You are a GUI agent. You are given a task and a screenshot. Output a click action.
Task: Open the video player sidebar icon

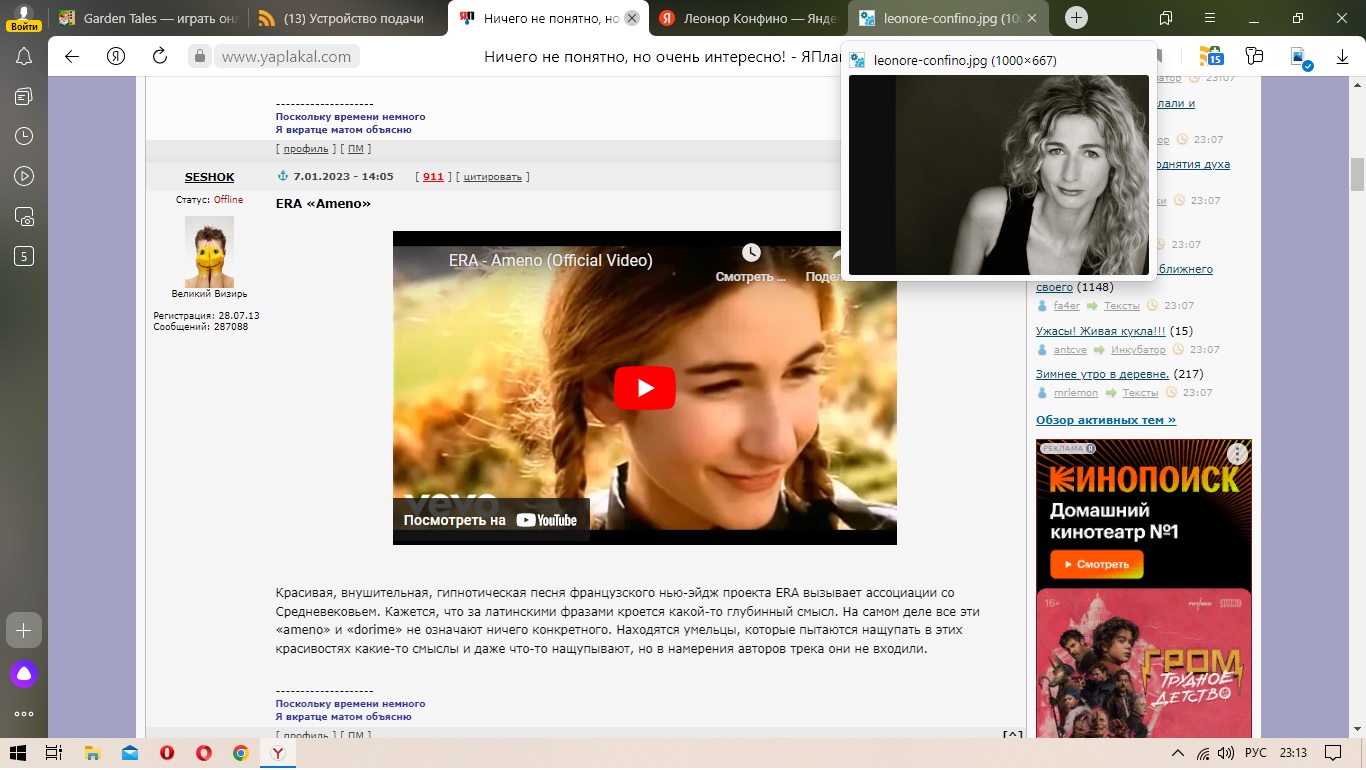24,176
